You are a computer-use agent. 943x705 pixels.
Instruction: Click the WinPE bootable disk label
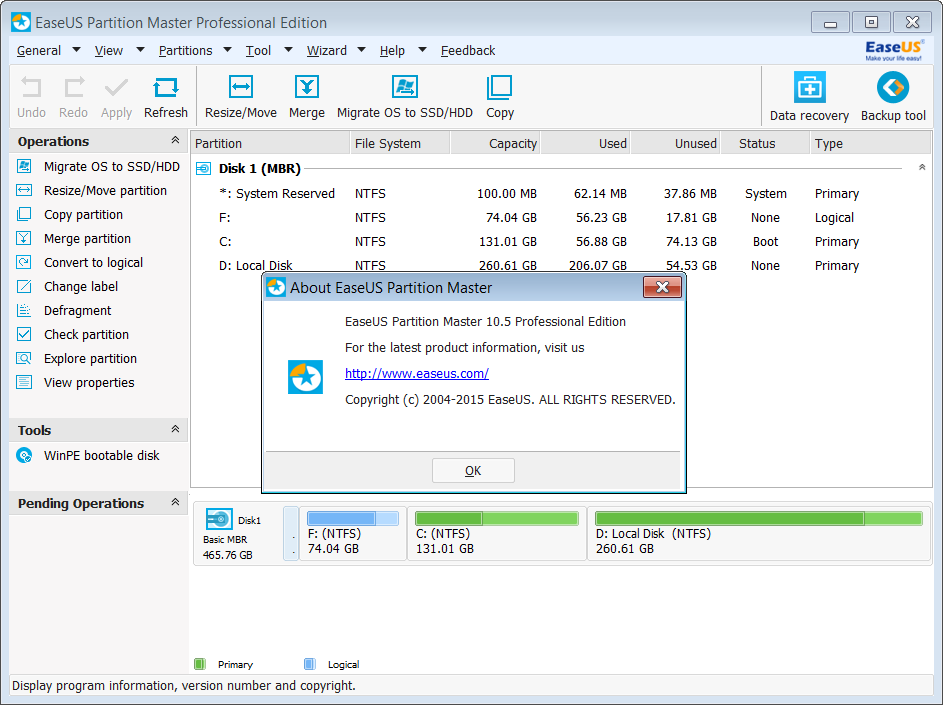coord(102,455)
